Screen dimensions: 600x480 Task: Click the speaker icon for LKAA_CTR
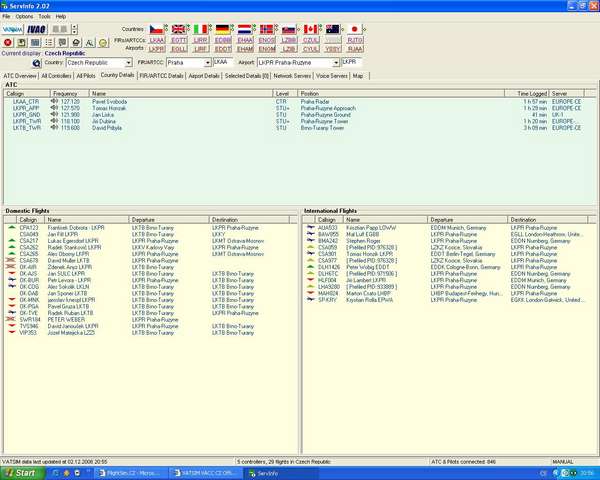[54, 101]
